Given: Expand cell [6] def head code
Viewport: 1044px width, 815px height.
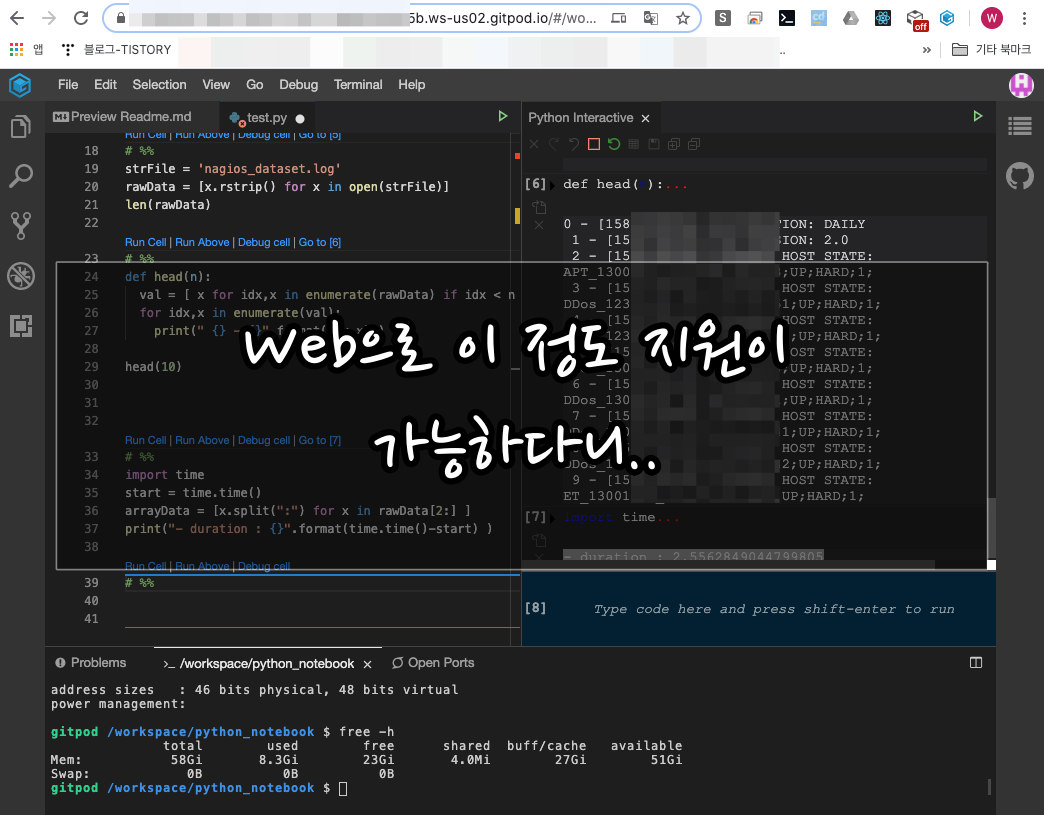Looking at the screenshot, I should coord(553,185).
